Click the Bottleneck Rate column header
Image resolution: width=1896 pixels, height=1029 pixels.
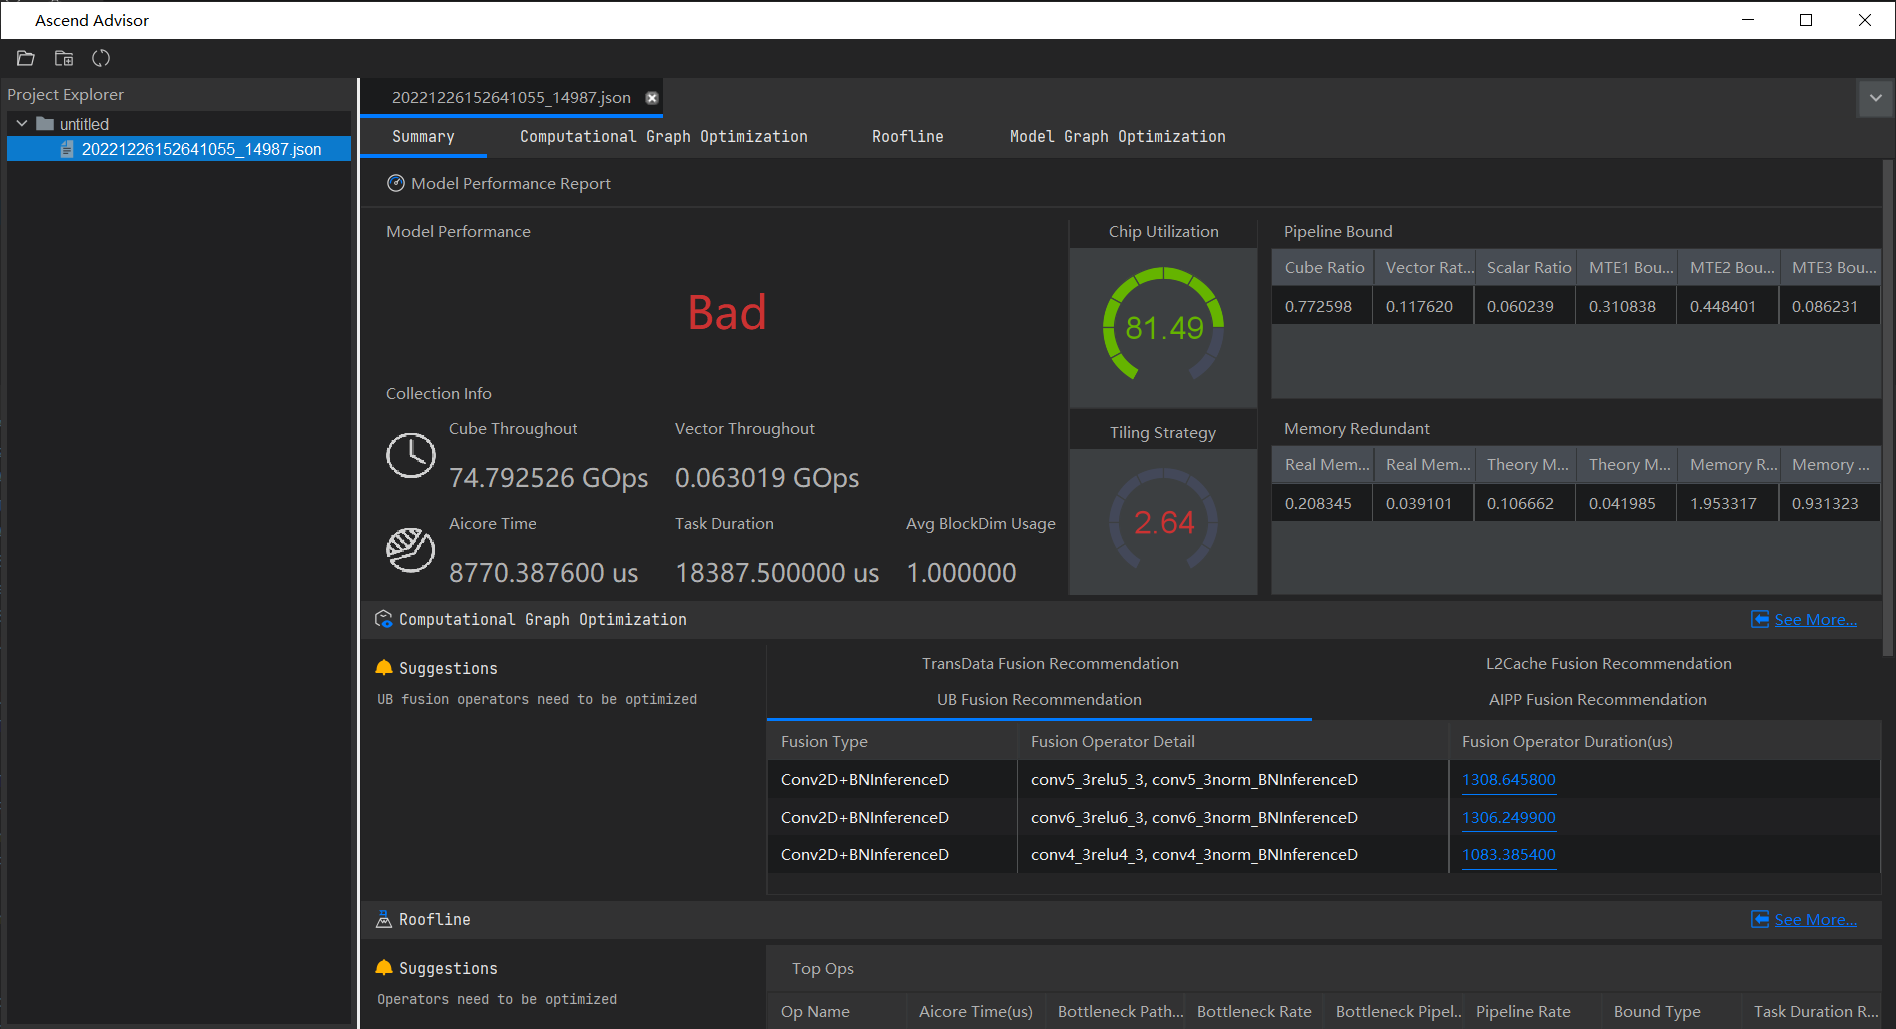point(1254,1012)
